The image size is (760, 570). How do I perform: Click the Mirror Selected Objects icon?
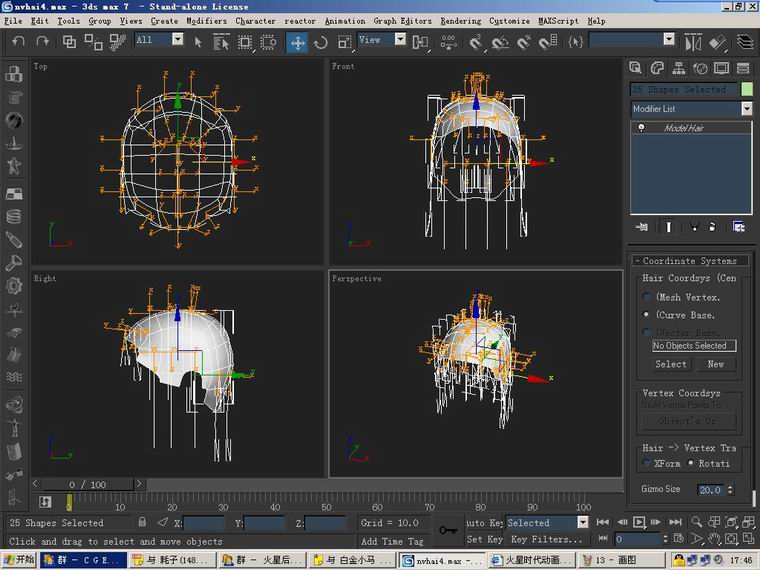point(693,43)
